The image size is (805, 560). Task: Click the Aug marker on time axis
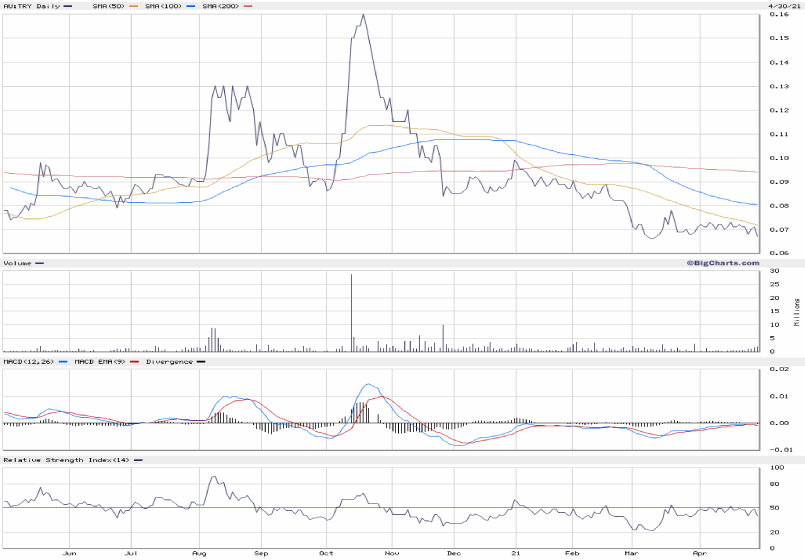(200, 551)
